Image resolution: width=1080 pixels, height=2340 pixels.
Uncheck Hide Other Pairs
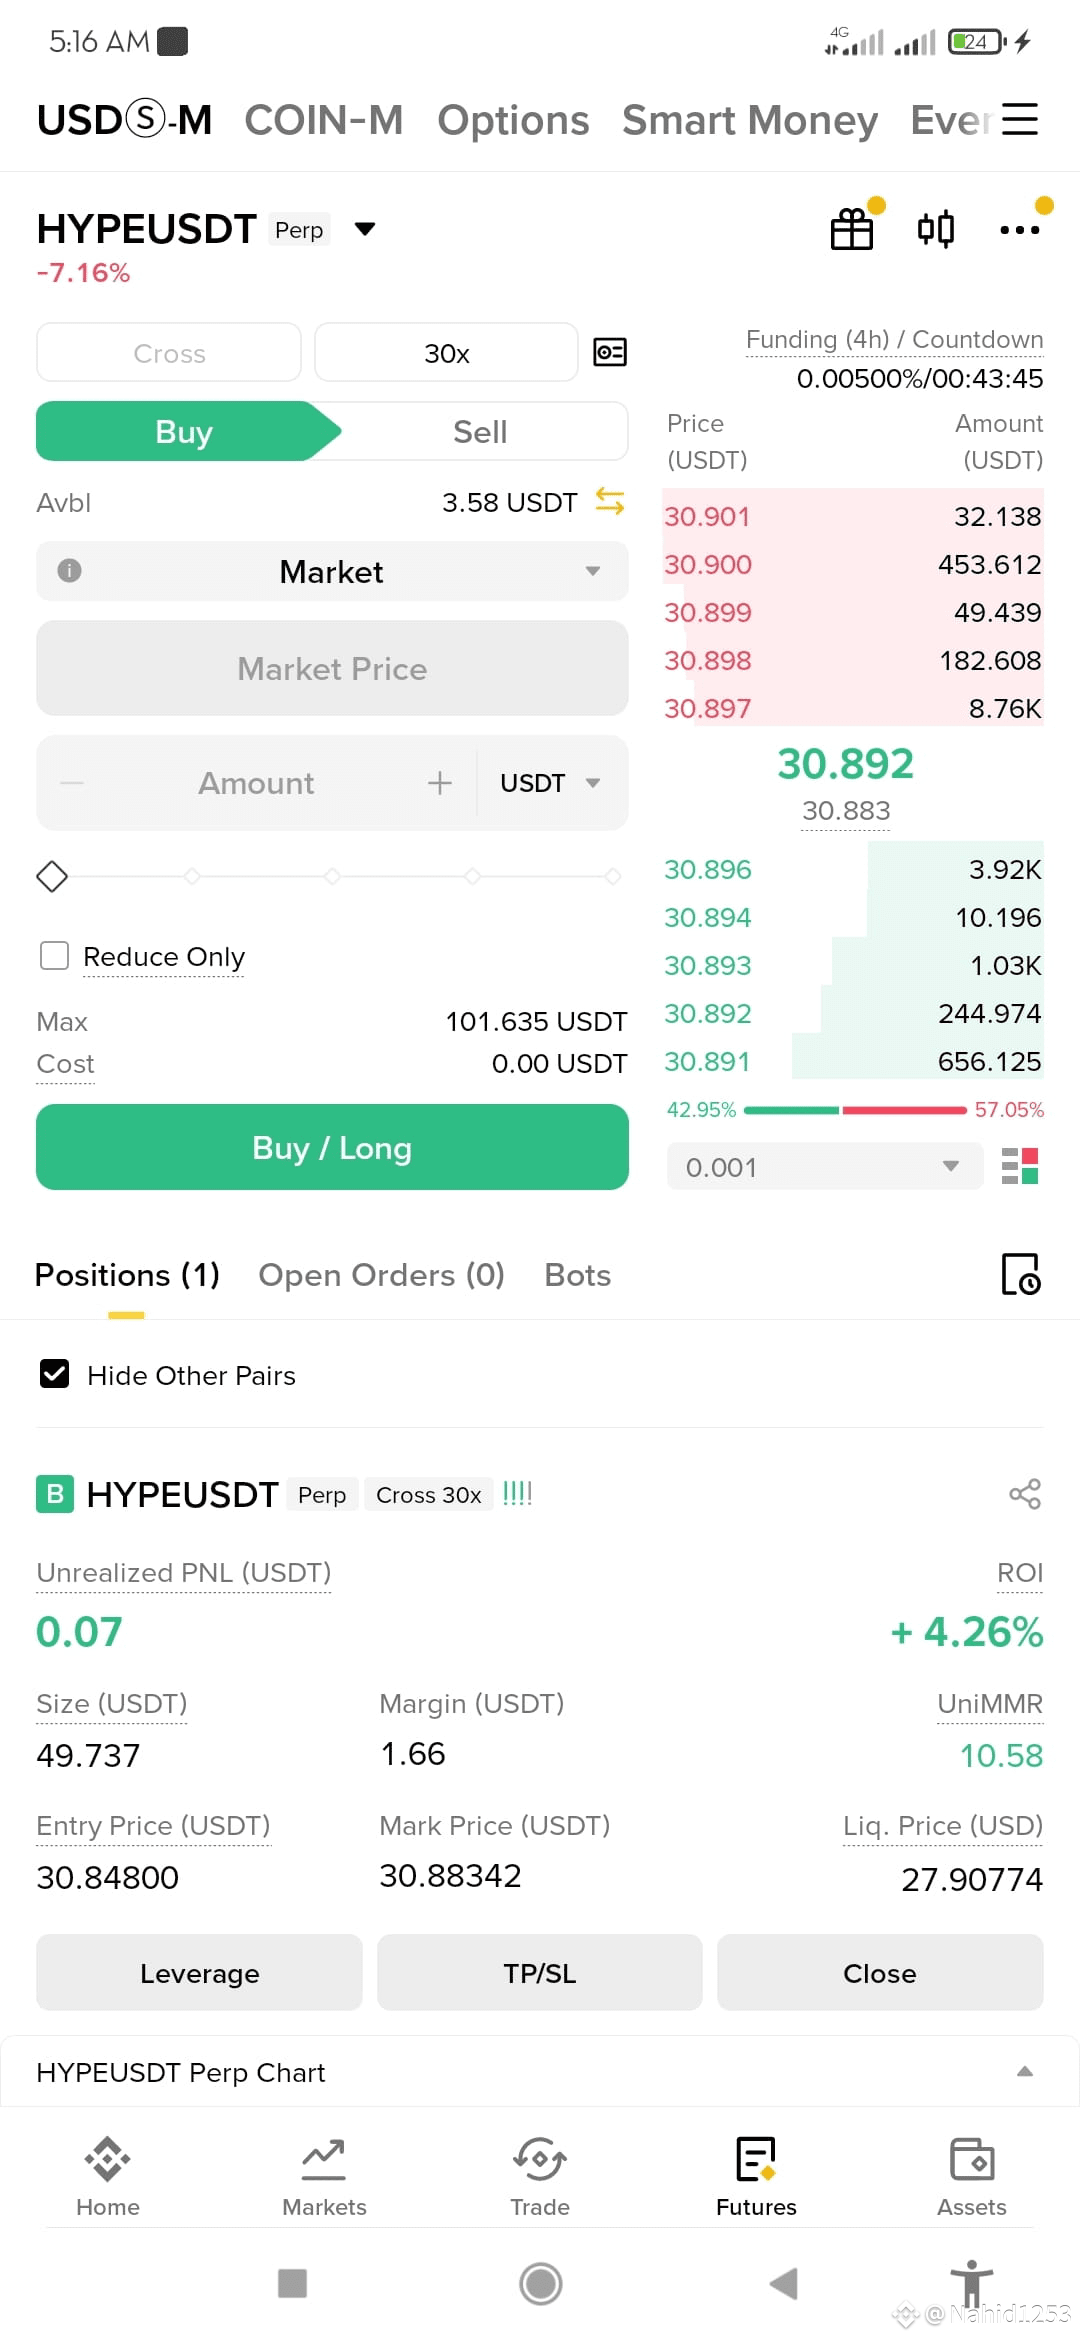(54, 1374)
